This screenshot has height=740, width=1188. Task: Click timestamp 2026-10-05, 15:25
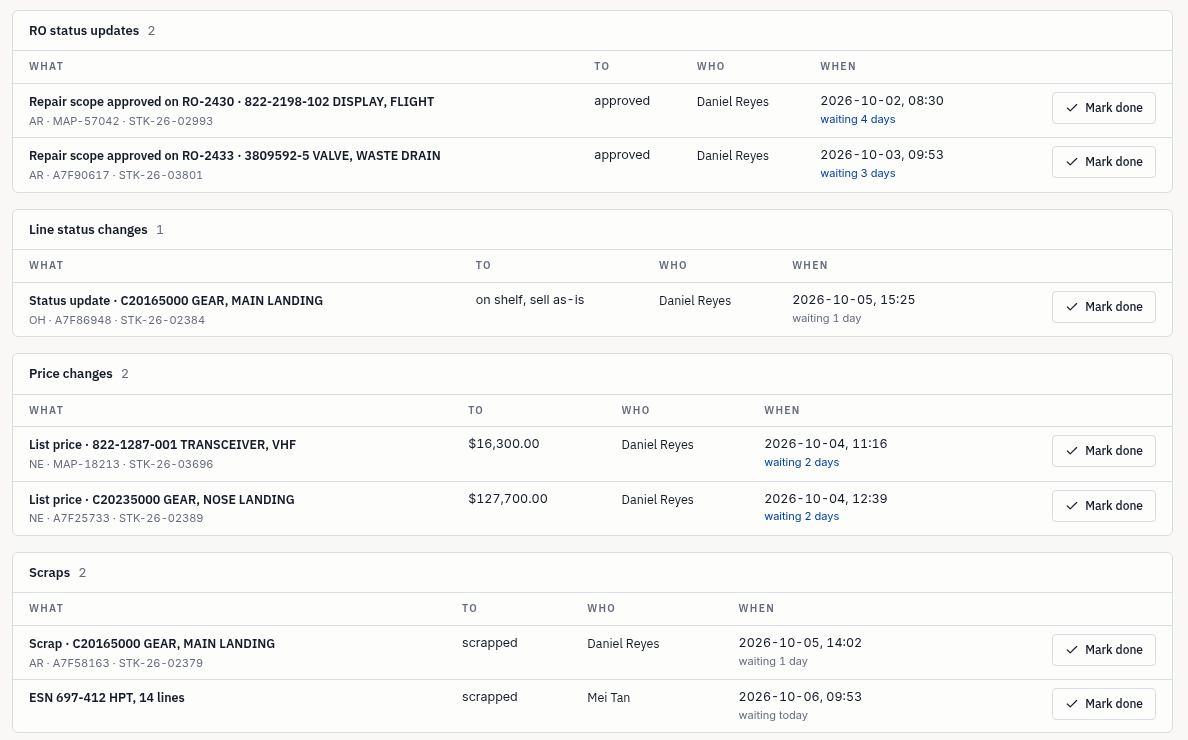854,300
